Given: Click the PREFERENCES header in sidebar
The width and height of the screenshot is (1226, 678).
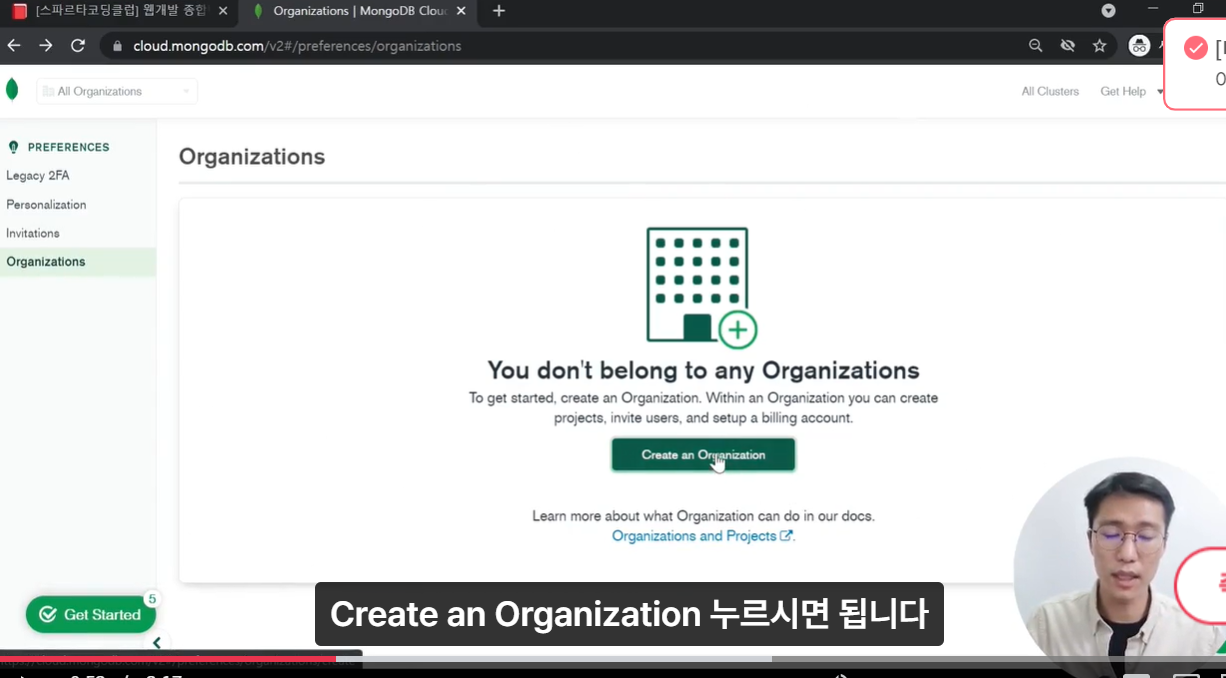Looking at the screenshot, I should point(69,147).
